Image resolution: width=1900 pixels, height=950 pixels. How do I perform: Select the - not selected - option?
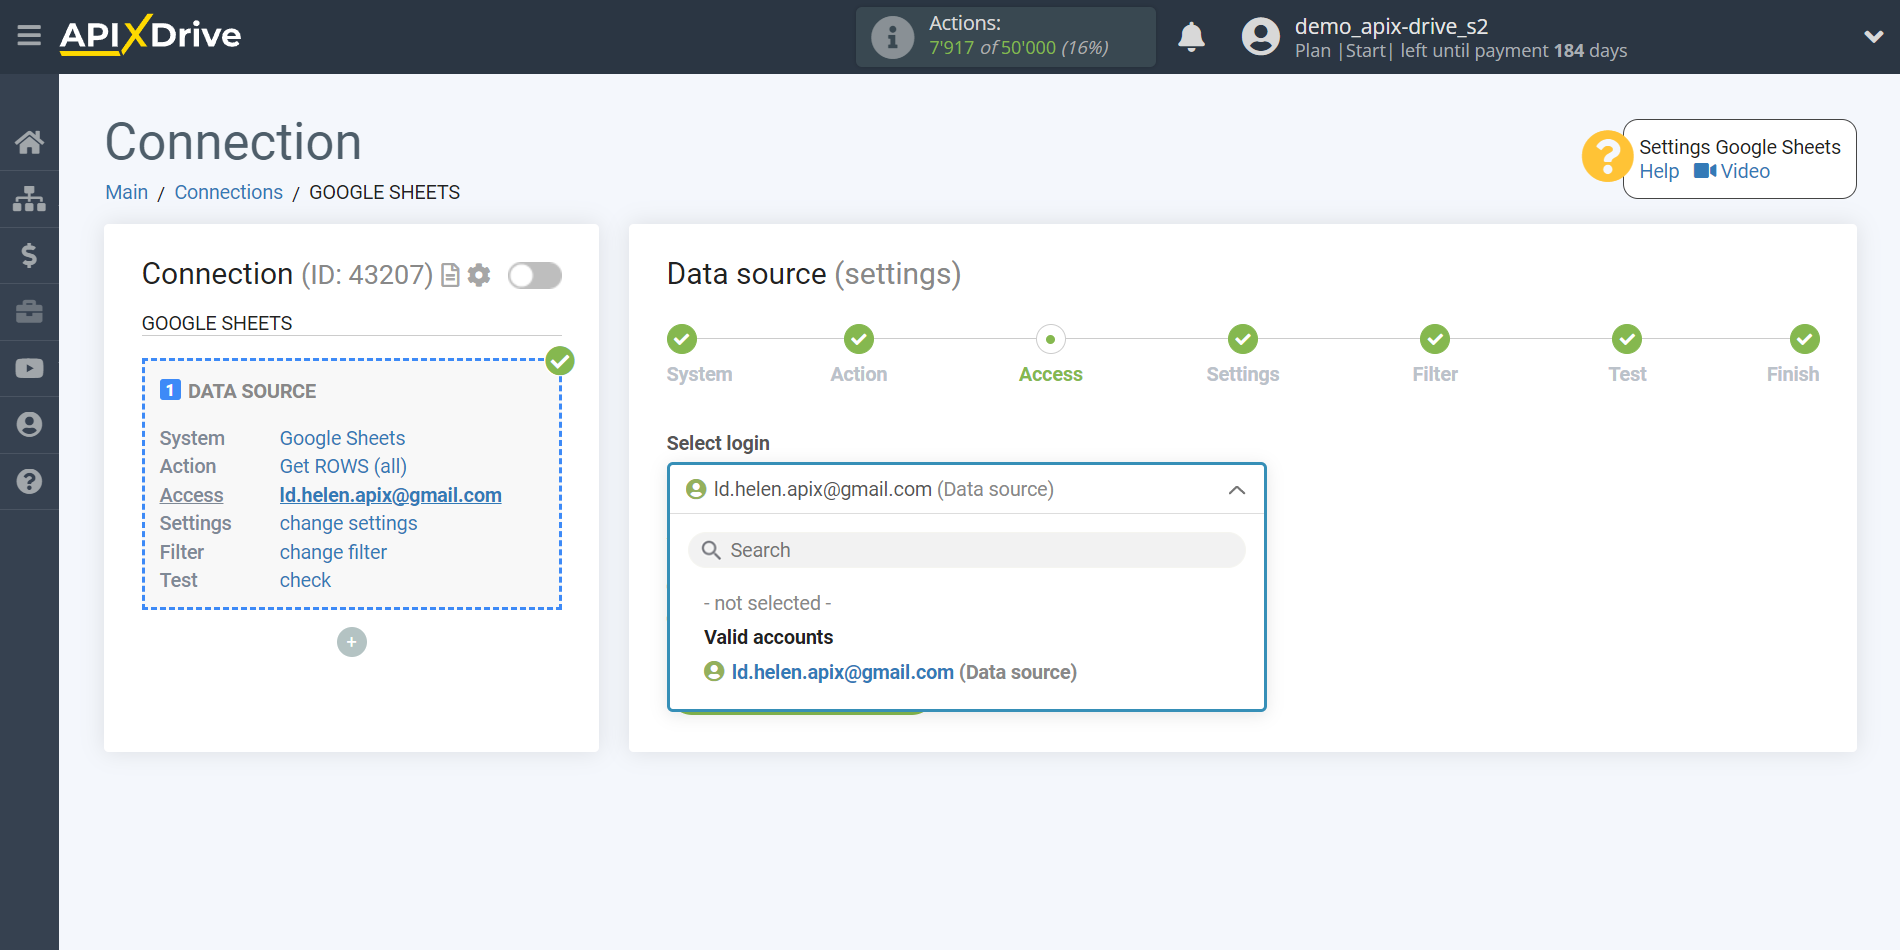coord(768,603)
